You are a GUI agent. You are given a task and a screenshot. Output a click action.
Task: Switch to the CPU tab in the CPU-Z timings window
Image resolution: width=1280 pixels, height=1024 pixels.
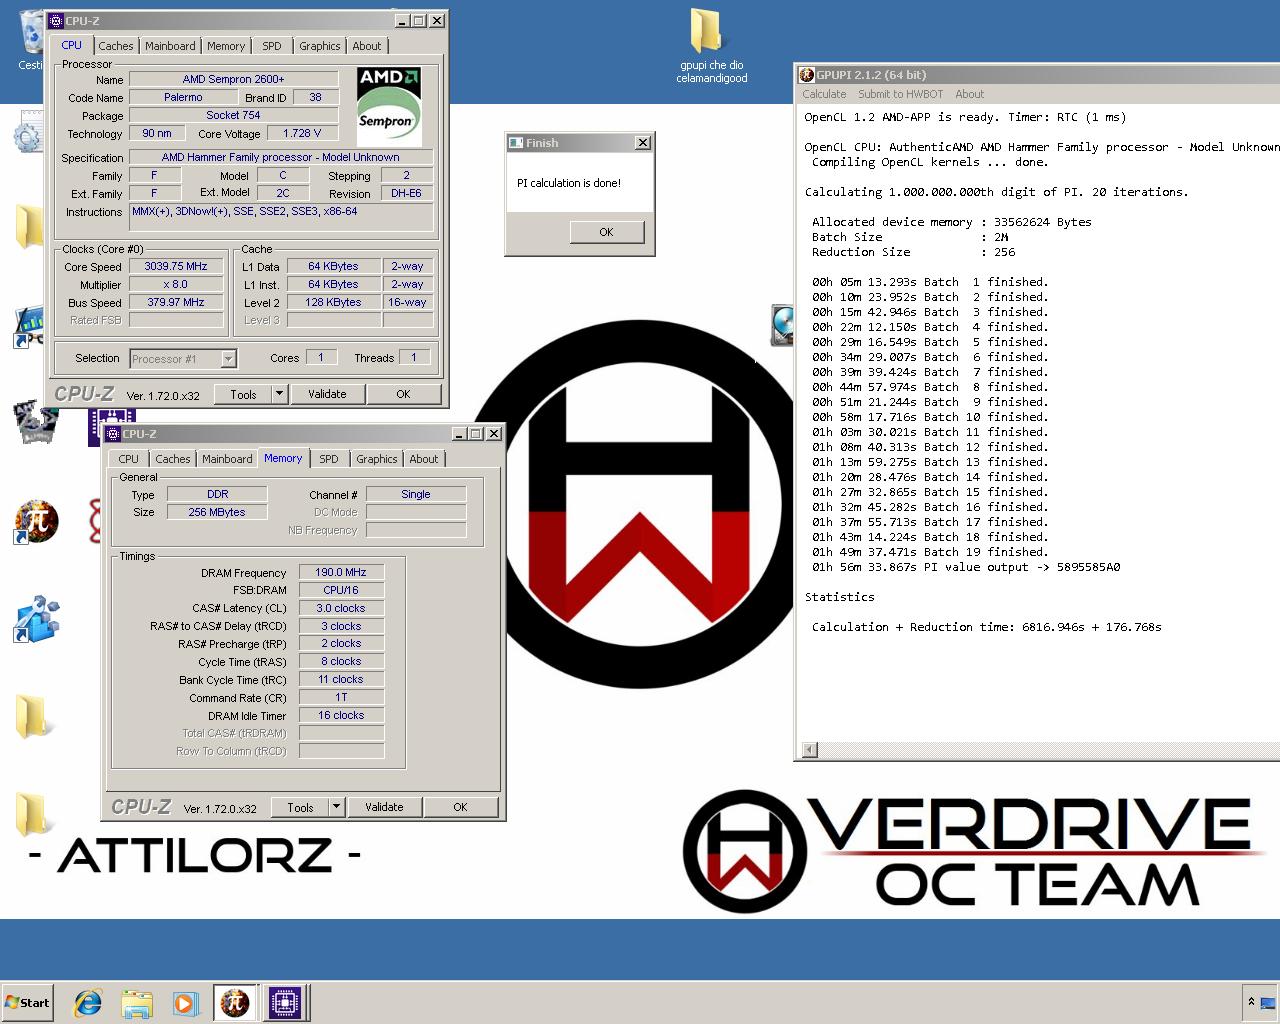pyautogui.click(x=129, y=459)
